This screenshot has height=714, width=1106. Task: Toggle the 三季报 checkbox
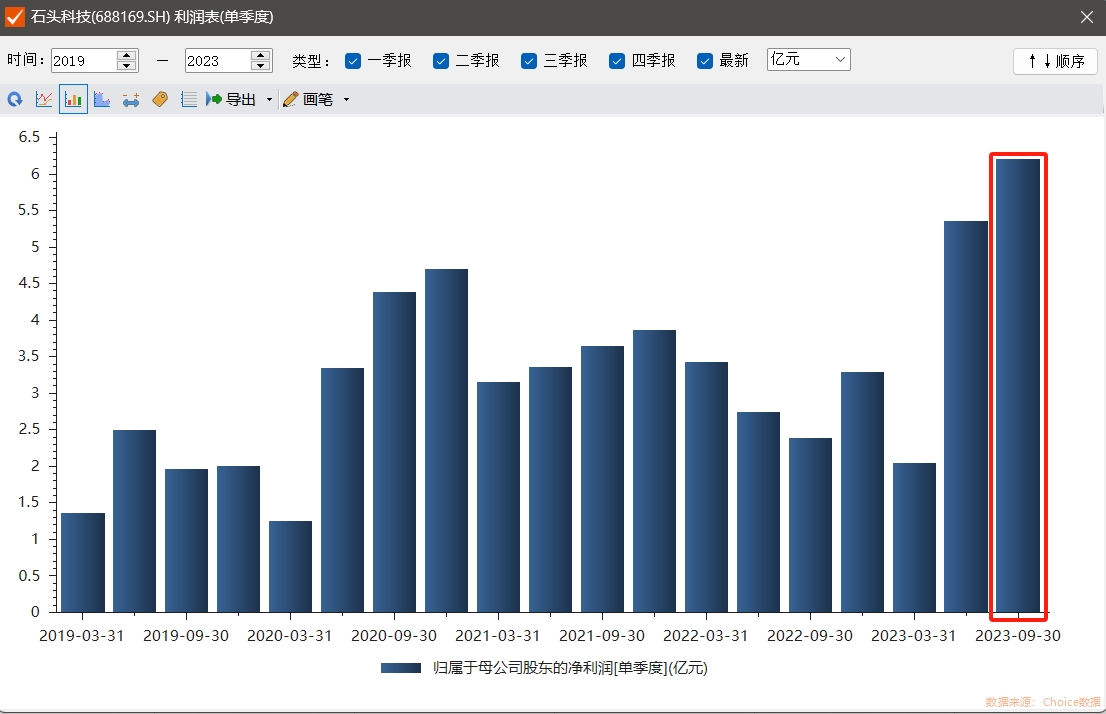(x=529, y=61)
